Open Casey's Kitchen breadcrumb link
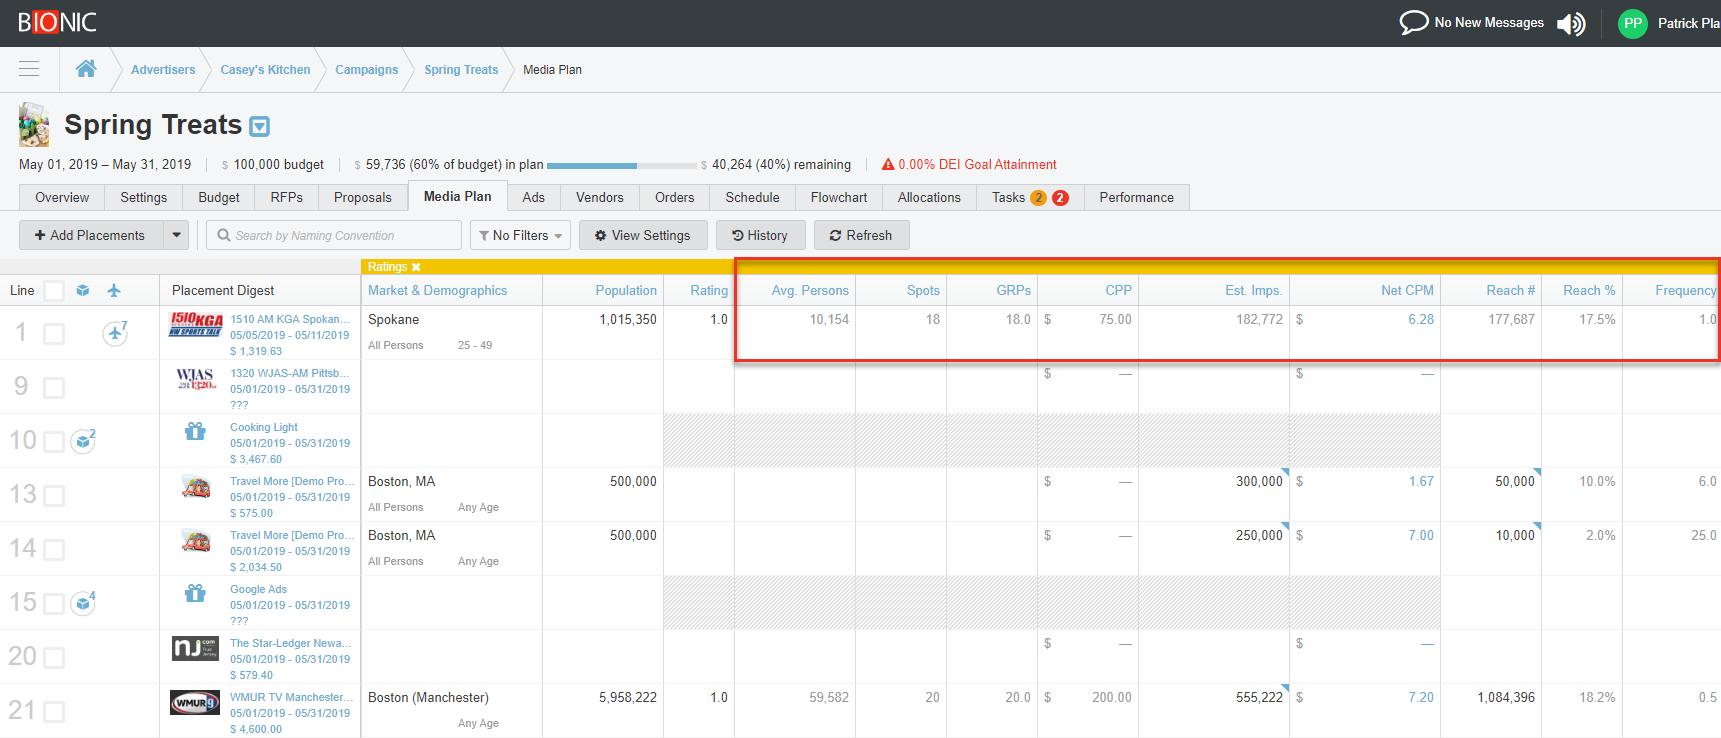This screenshot has width=1721, height=738. 265,70
